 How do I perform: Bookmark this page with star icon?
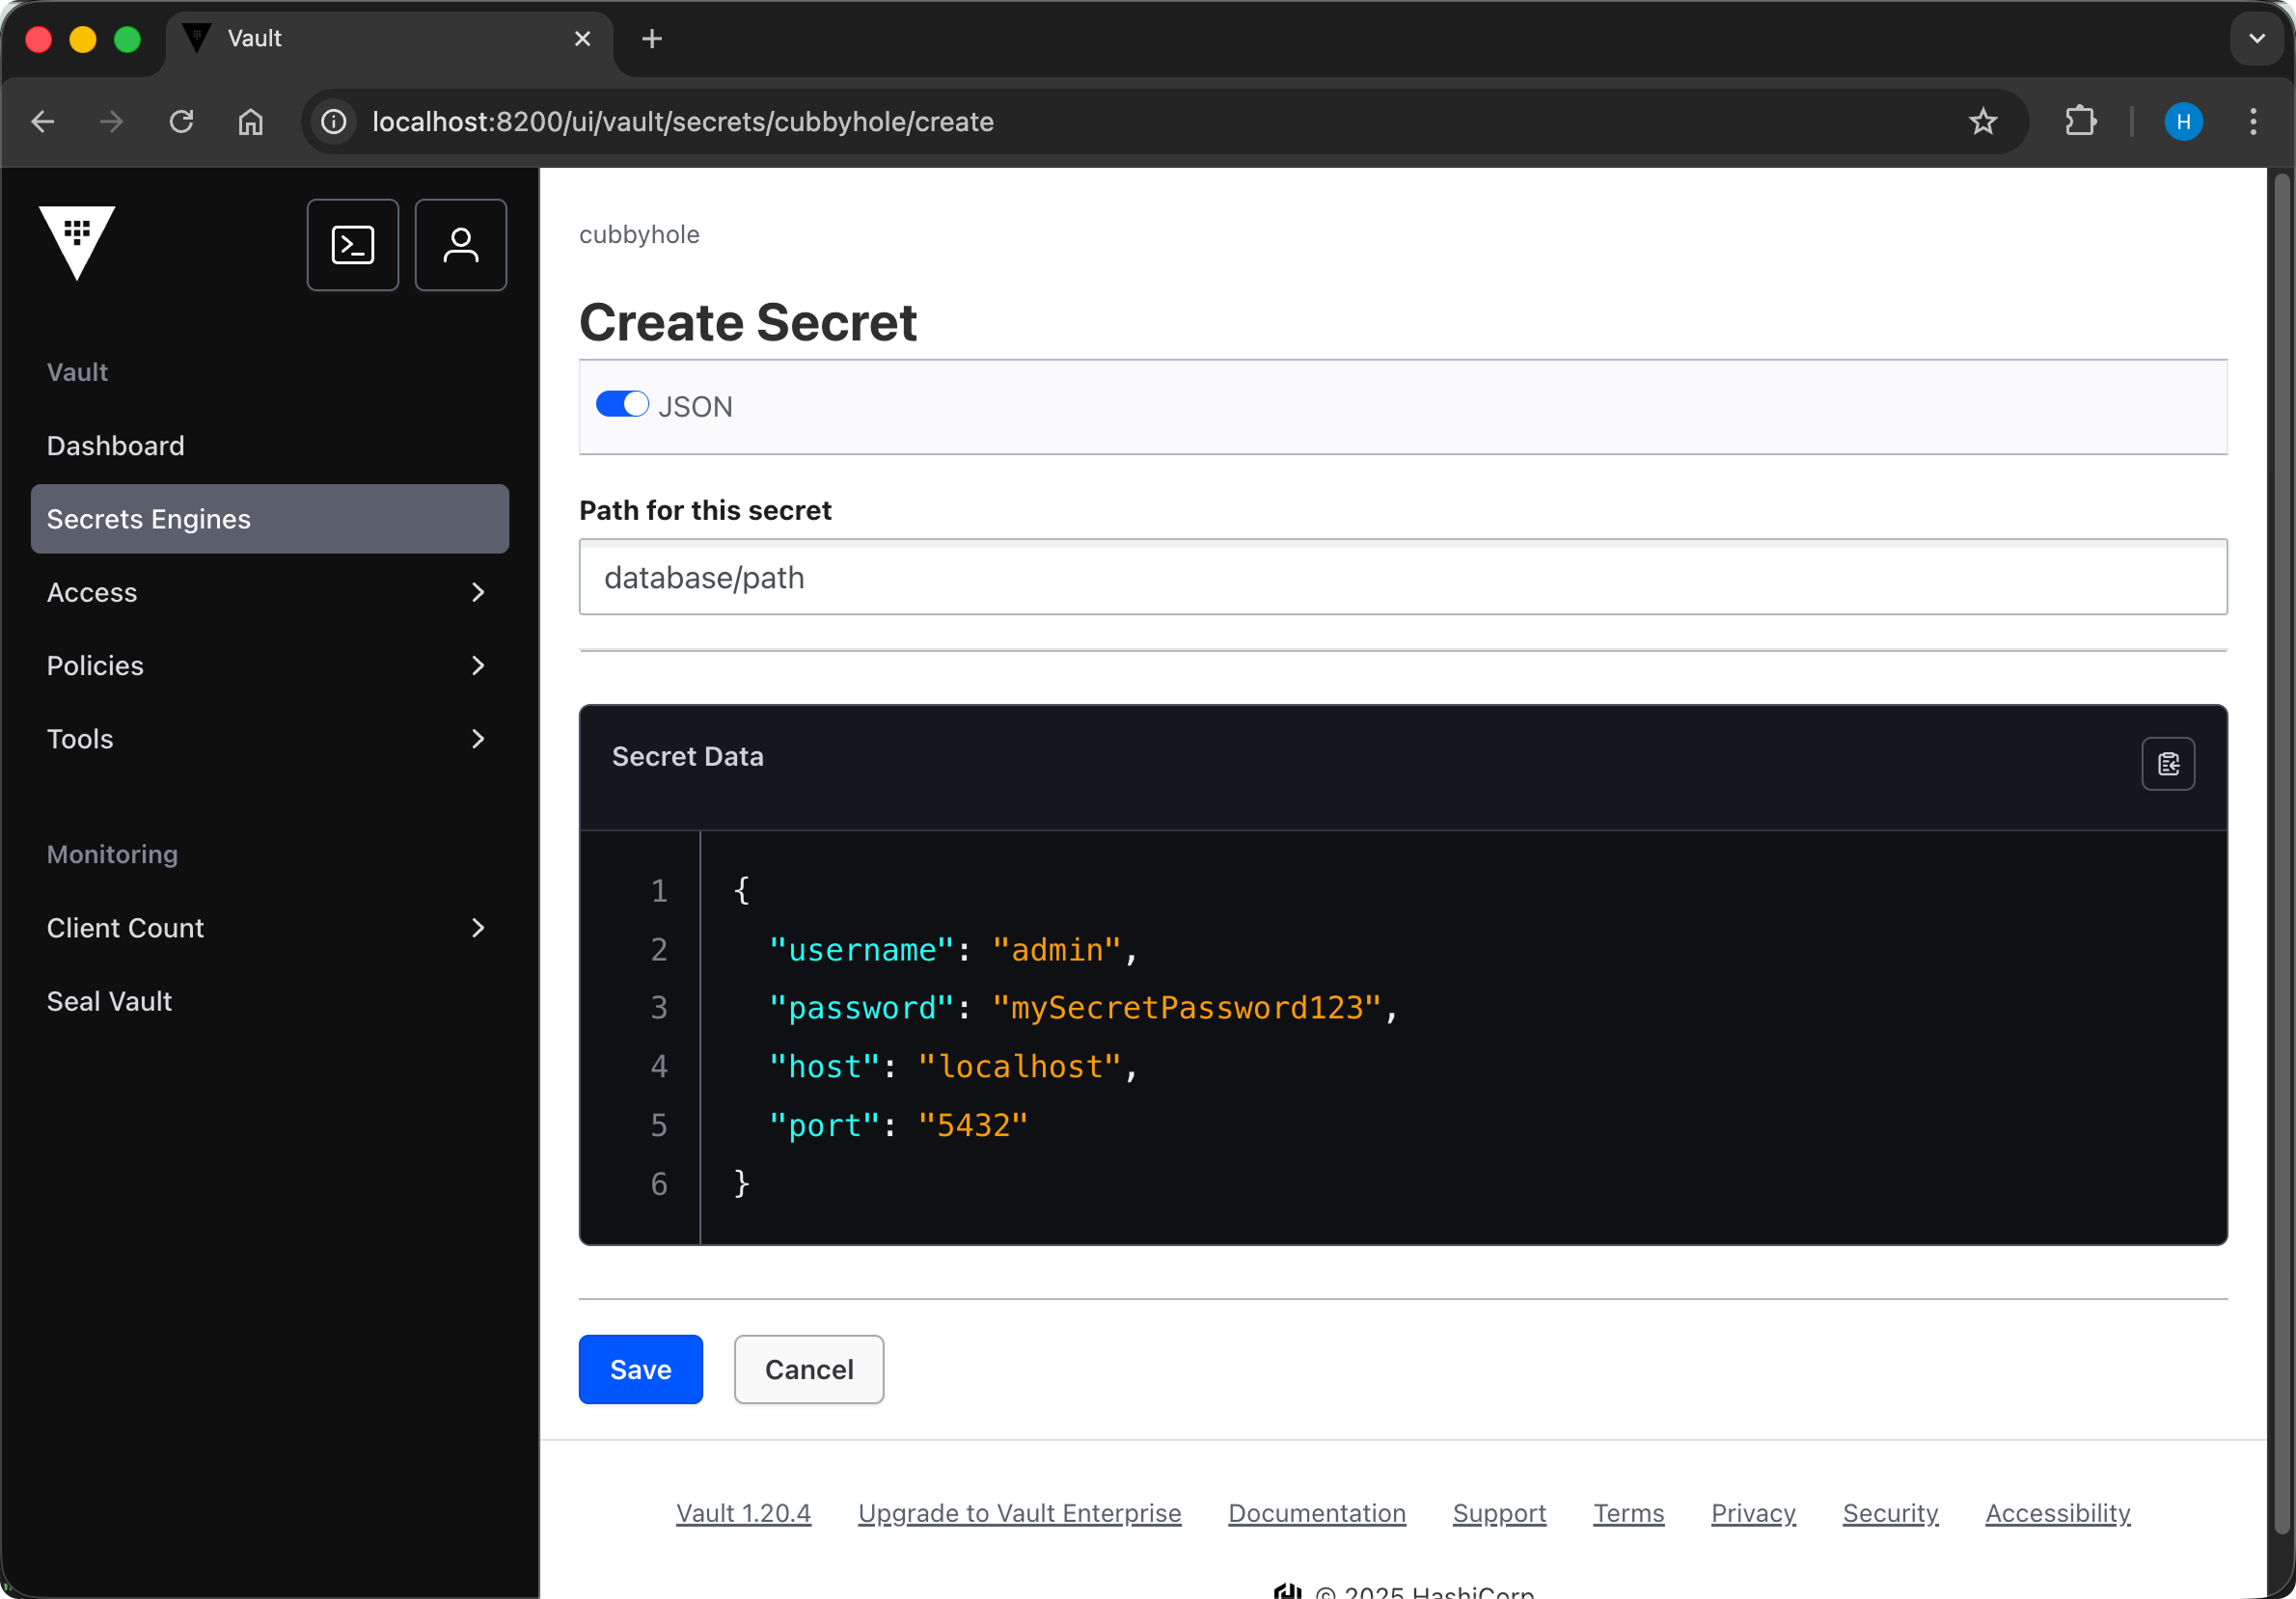coord(1982,122)
